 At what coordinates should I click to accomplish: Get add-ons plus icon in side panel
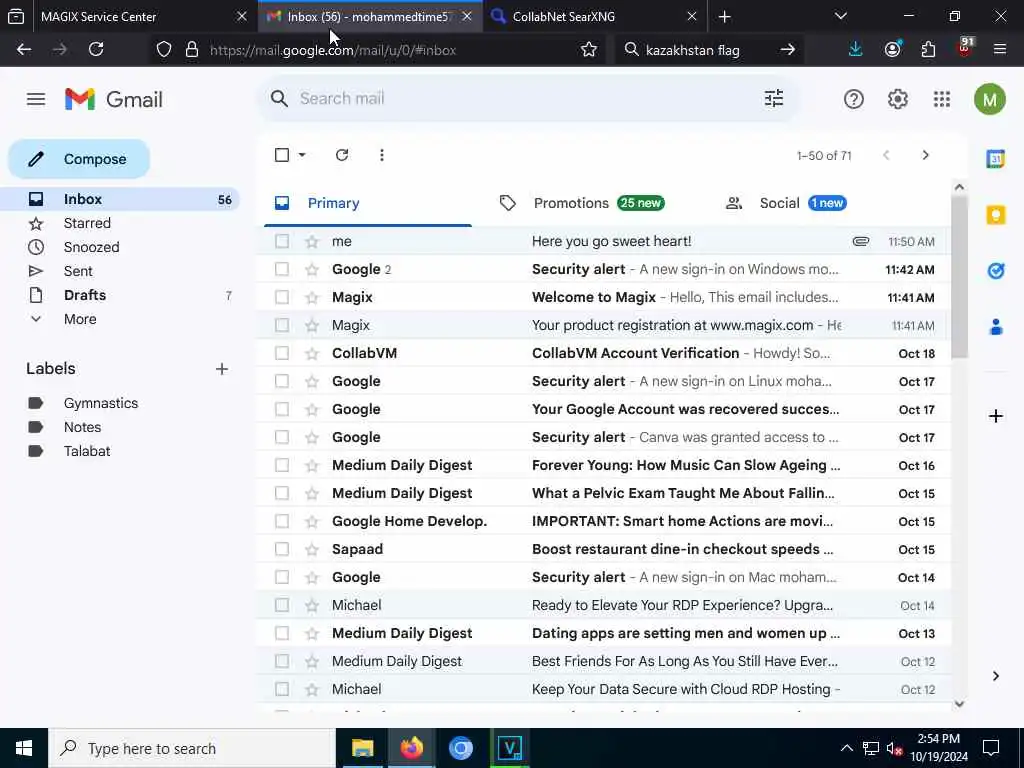click(x=995, y=416)
